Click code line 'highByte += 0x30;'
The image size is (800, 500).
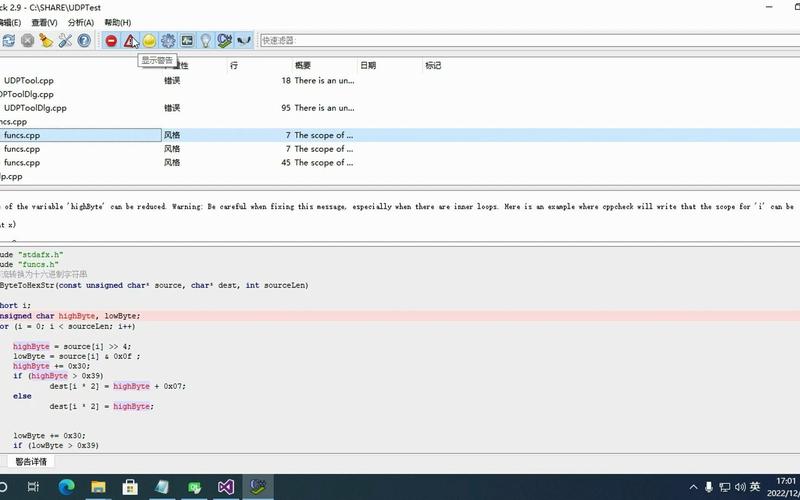coord(52,366)
